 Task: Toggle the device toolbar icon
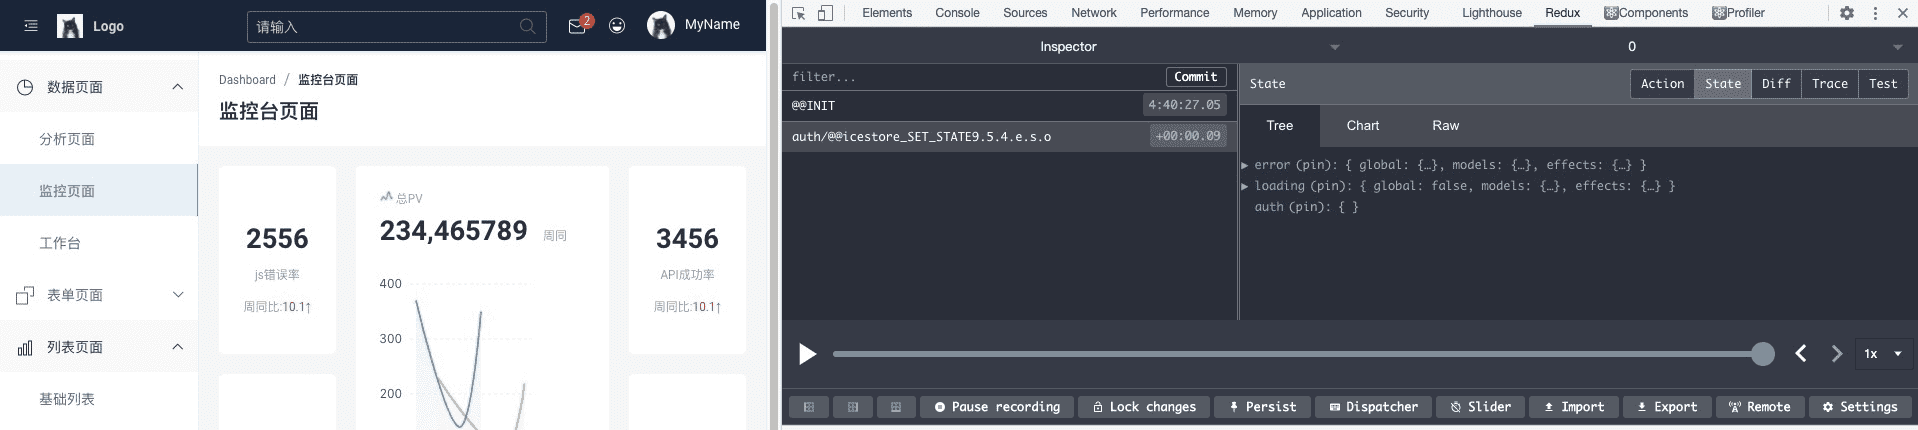click(x=825, y=13)
